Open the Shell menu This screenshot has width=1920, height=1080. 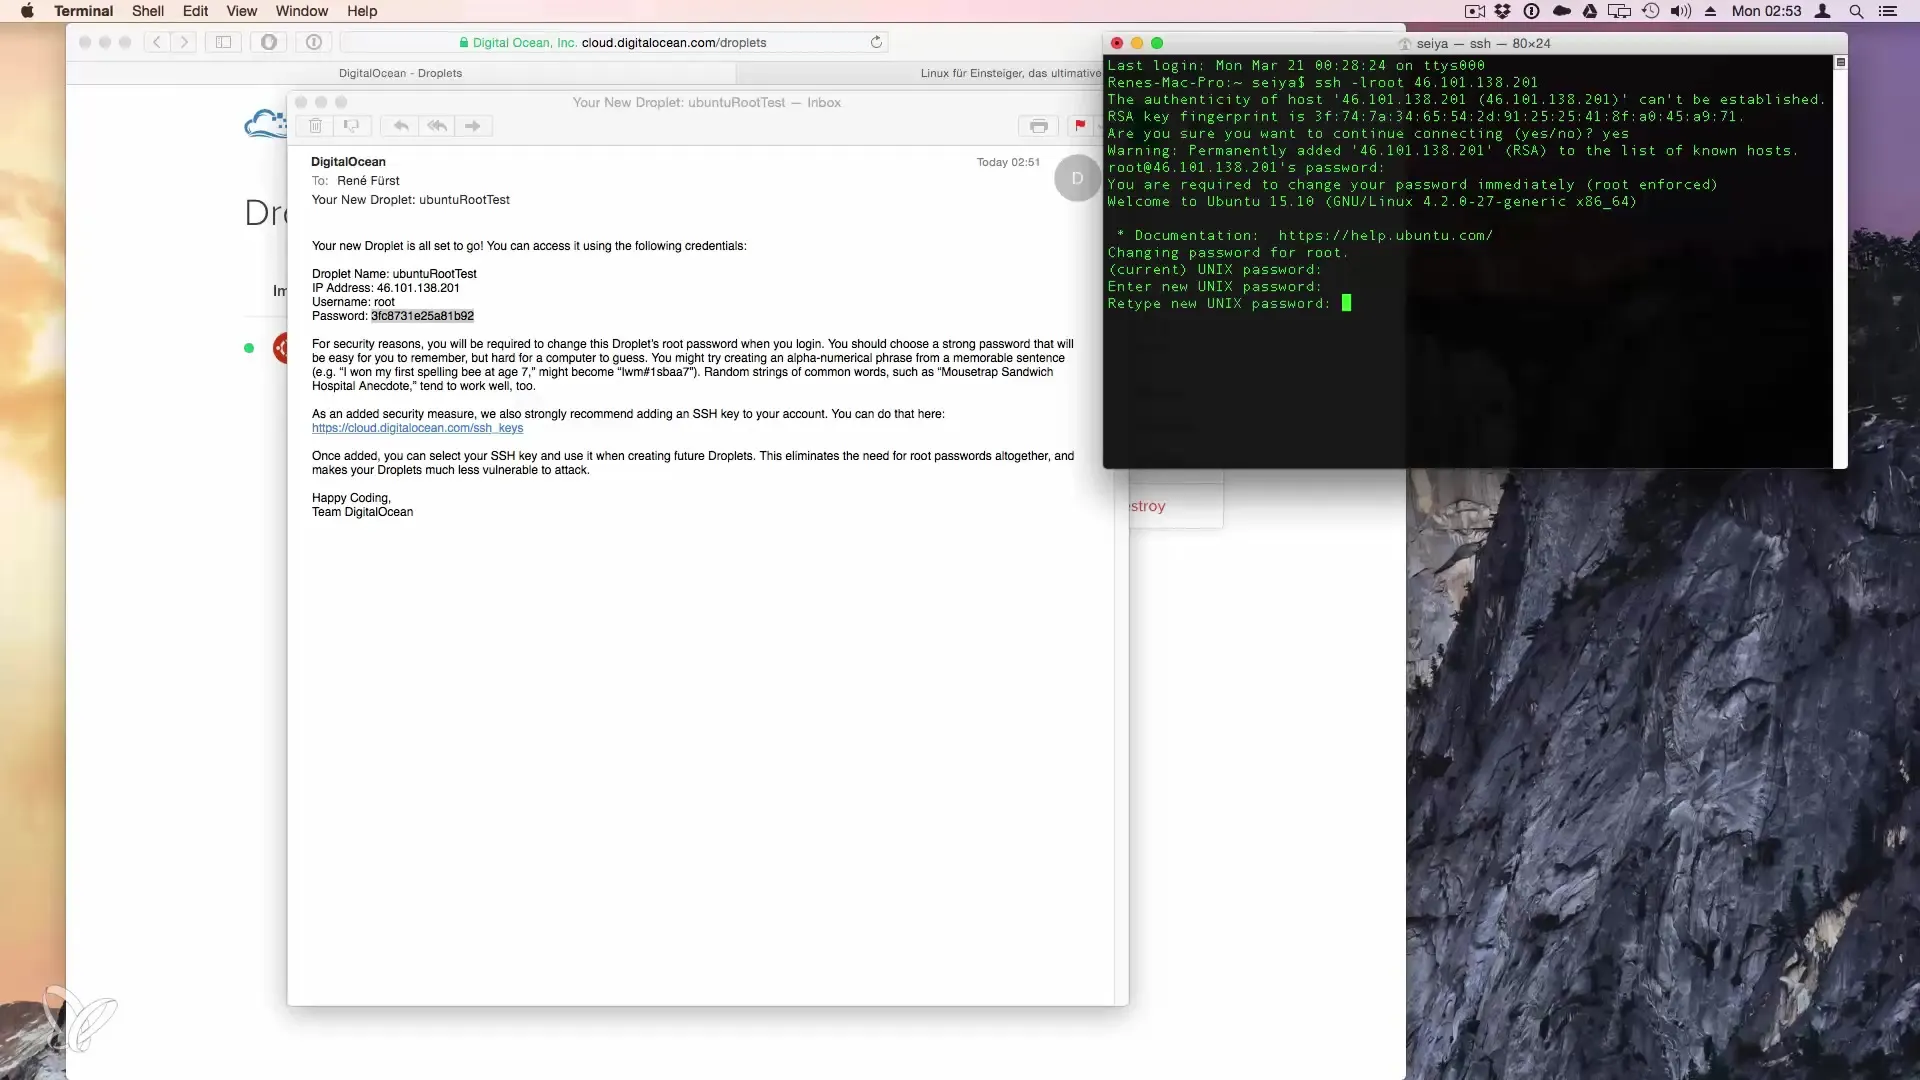tap(148, 11)
